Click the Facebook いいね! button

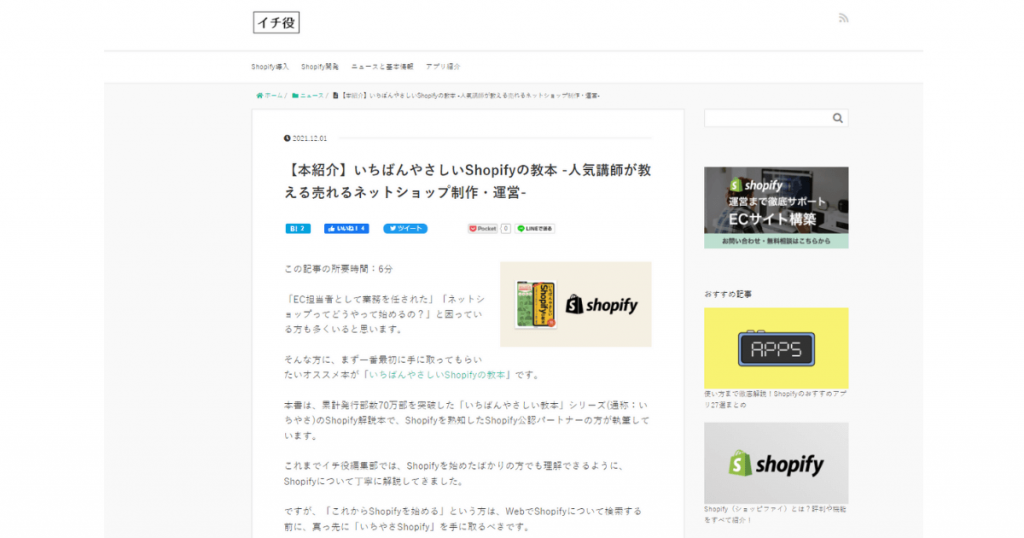[x=347, y=229]
